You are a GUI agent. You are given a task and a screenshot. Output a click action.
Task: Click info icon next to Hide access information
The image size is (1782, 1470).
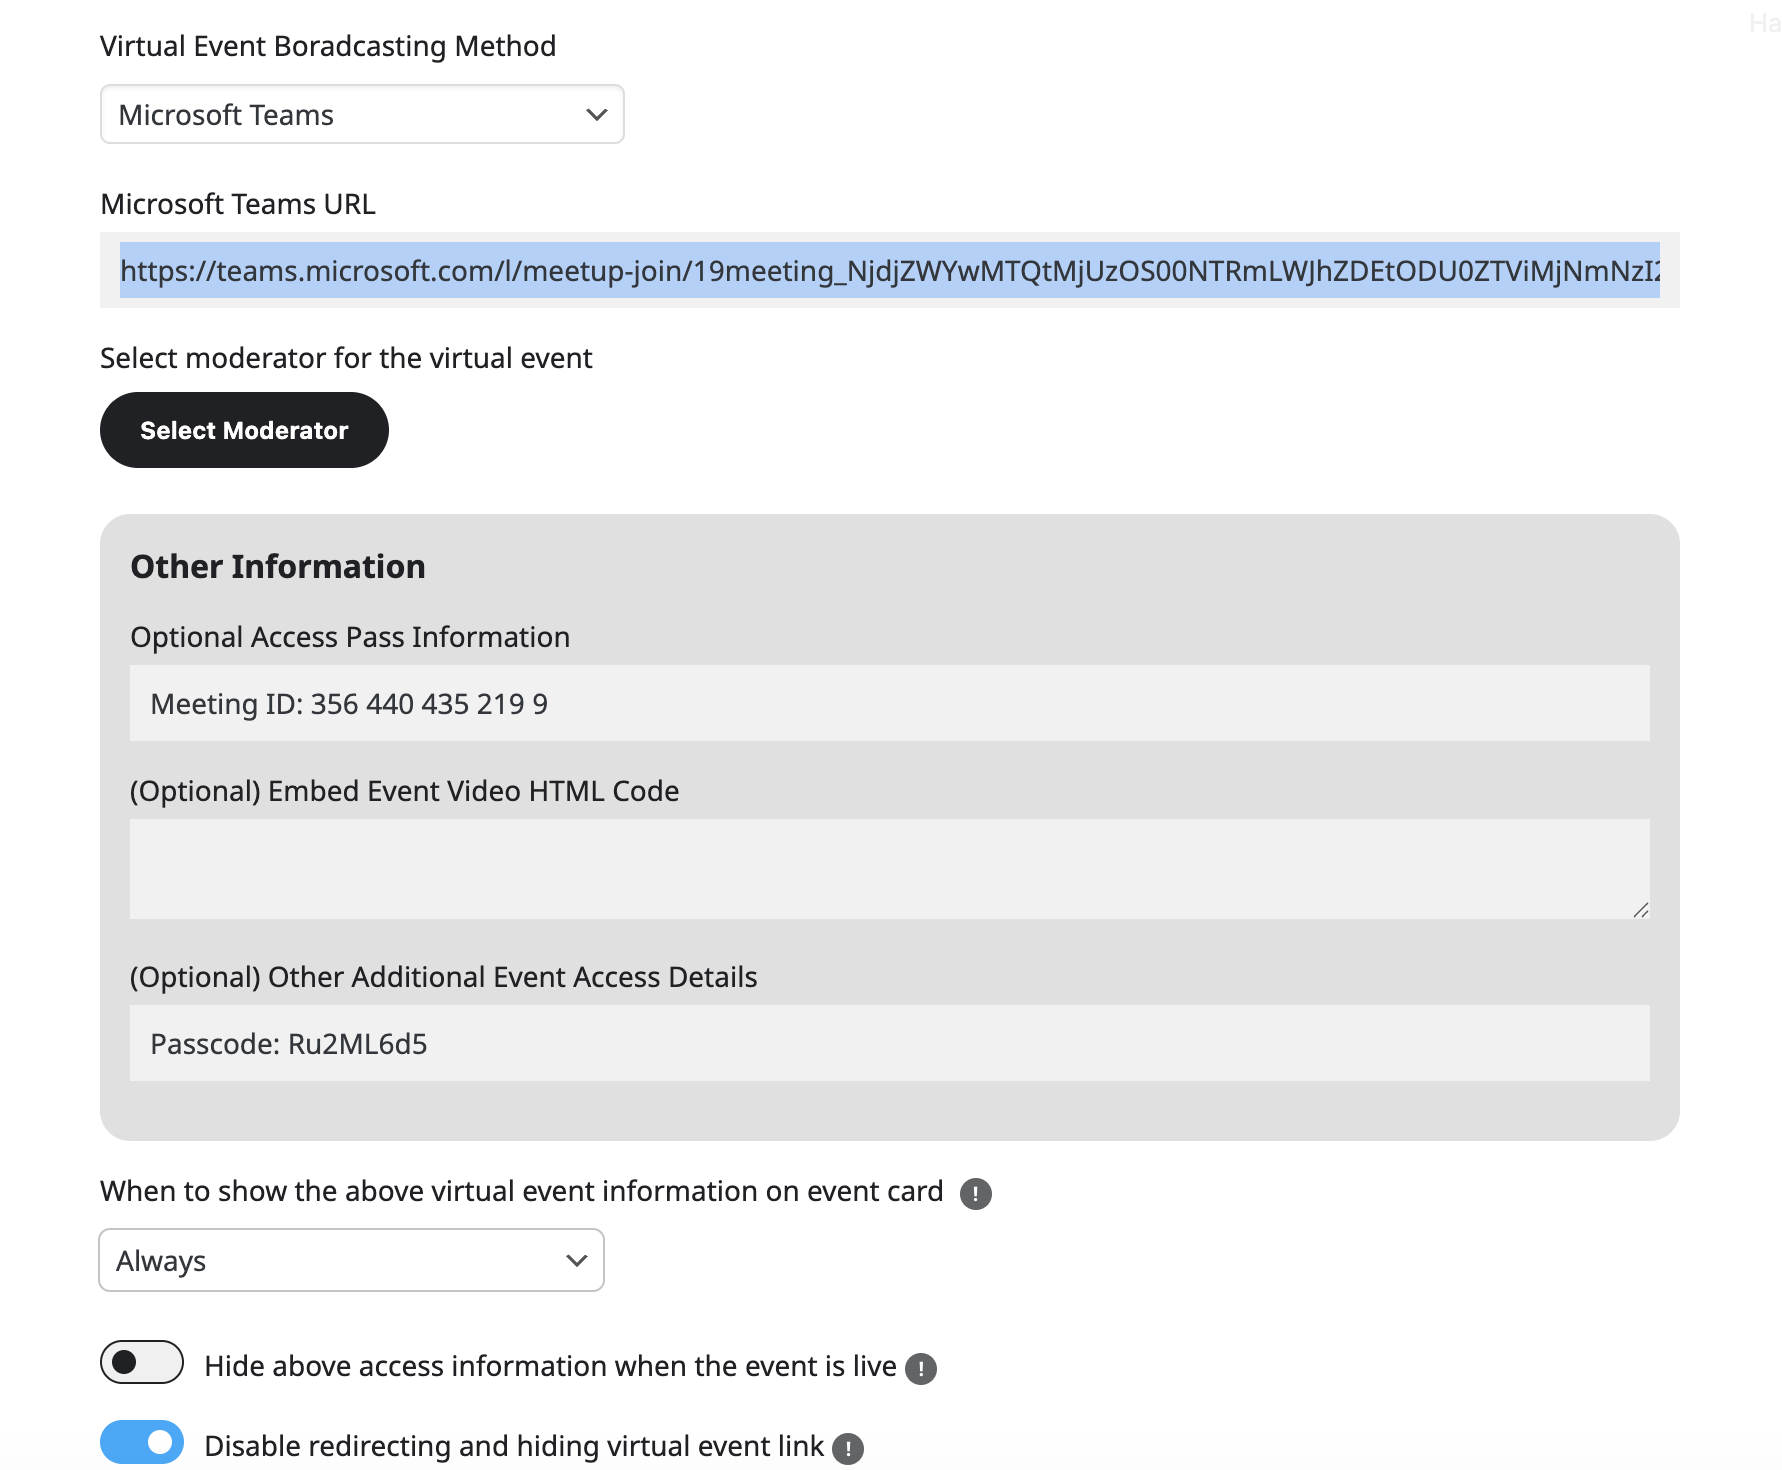[920, 1368]
